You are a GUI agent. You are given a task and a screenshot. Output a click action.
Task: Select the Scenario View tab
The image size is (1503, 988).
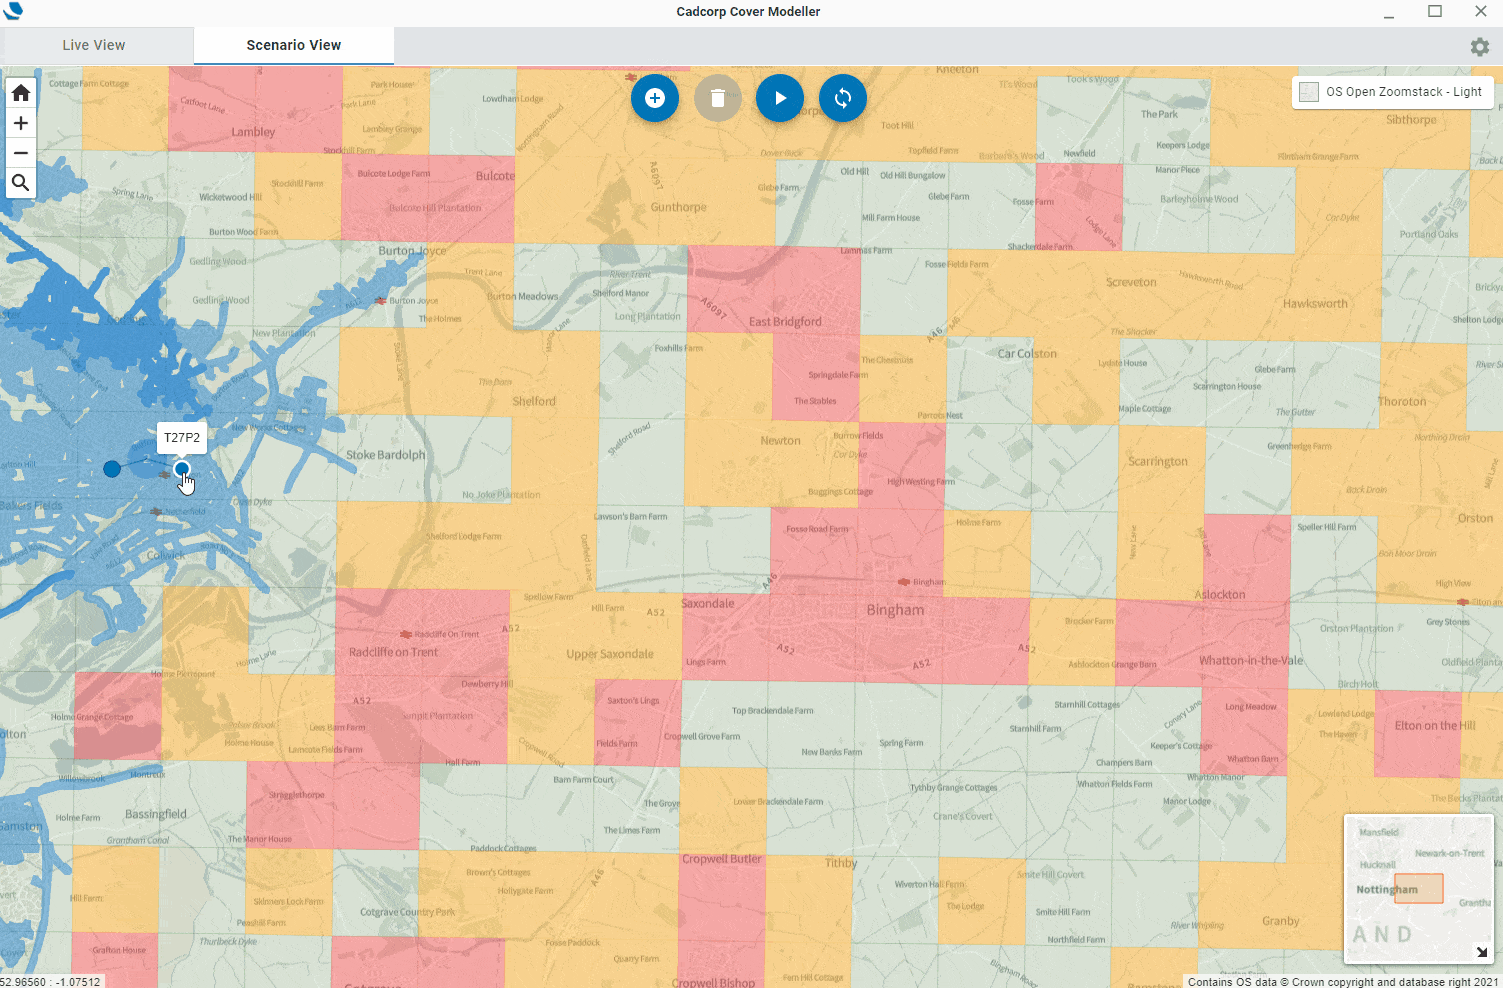tap(294, 45)
